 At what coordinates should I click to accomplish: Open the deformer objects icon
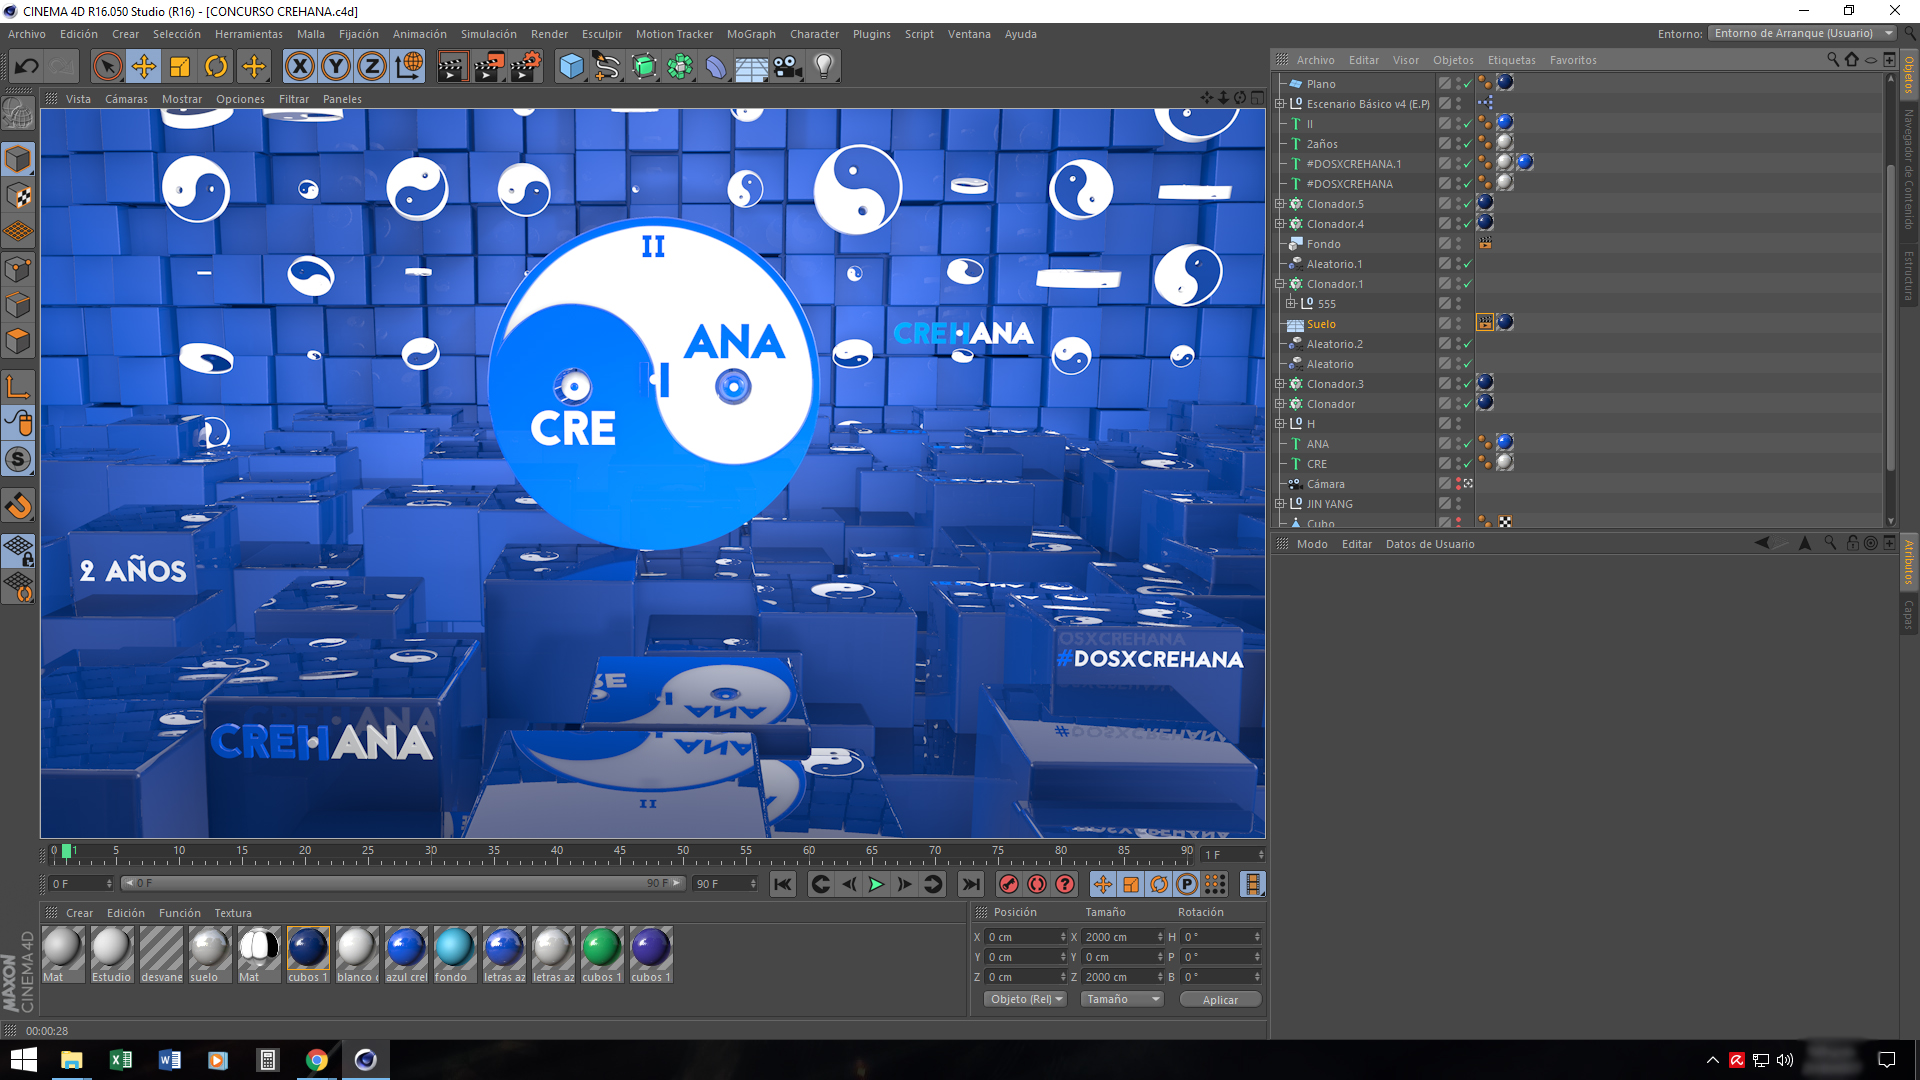[716, 67]
